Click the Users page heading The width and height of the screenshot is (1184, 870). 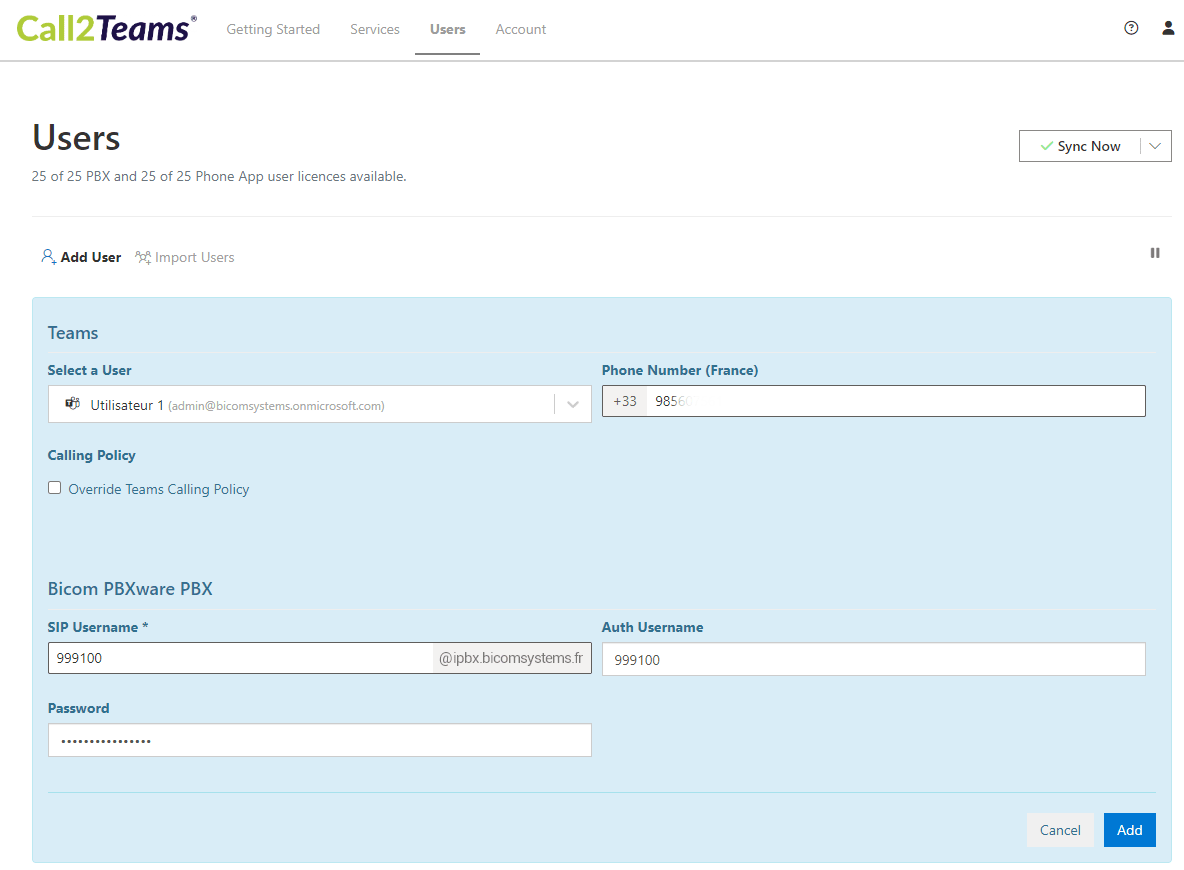[76, 138]
